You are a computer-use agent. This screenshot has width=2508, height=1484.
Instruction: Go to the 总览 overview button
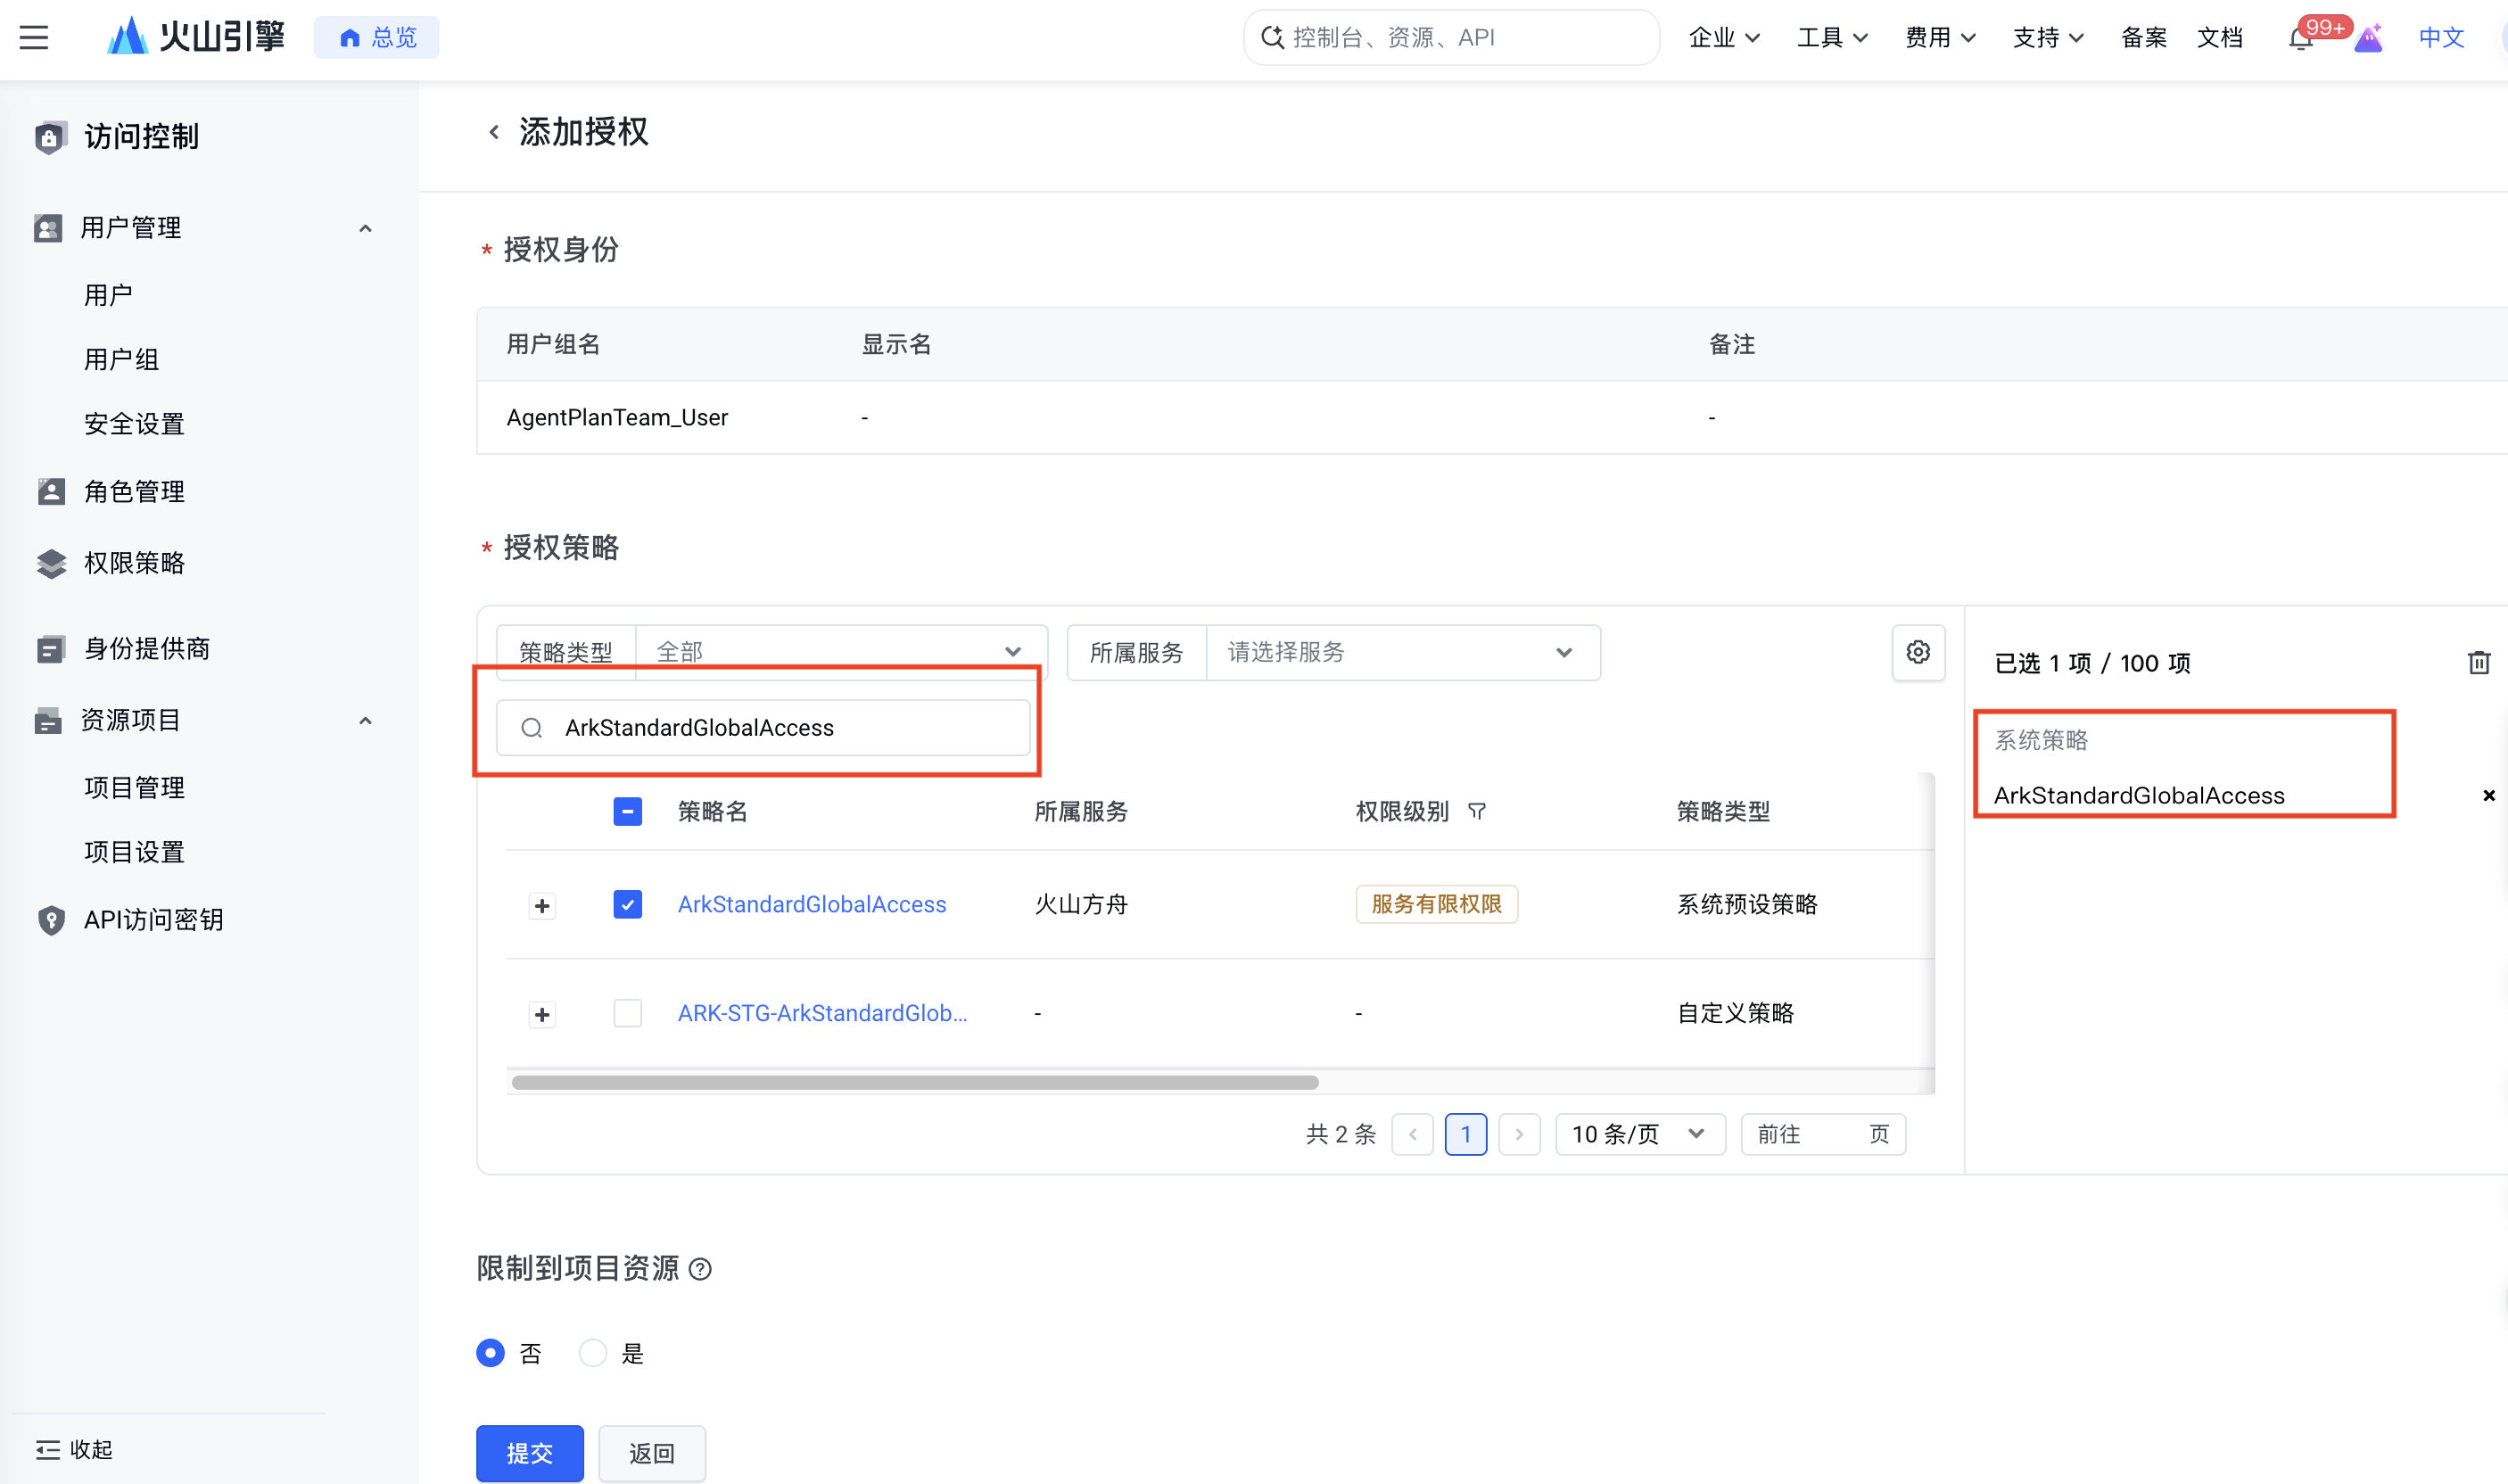pos(377,38)
